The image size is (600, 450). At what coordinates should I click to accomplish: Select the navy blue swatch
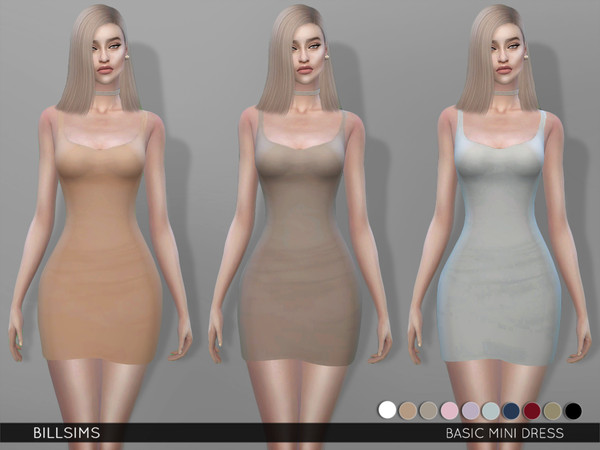510,410
